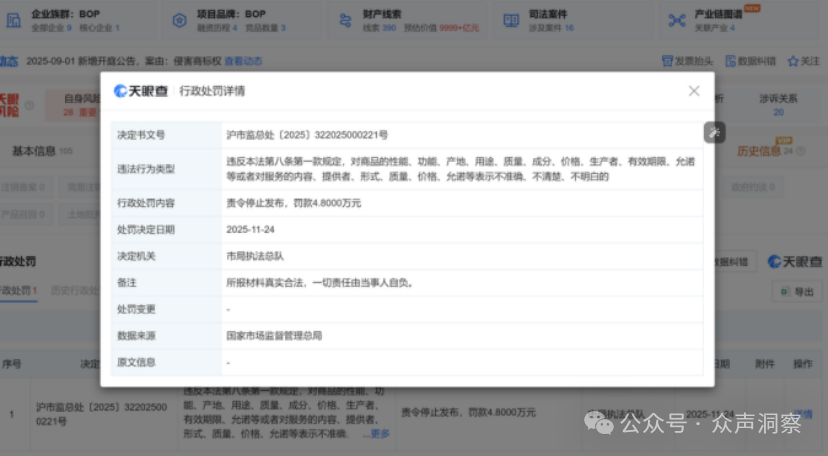The image size is (828, 456).
Task: Select the 决定书文号 value text
Action: [307, 135]
